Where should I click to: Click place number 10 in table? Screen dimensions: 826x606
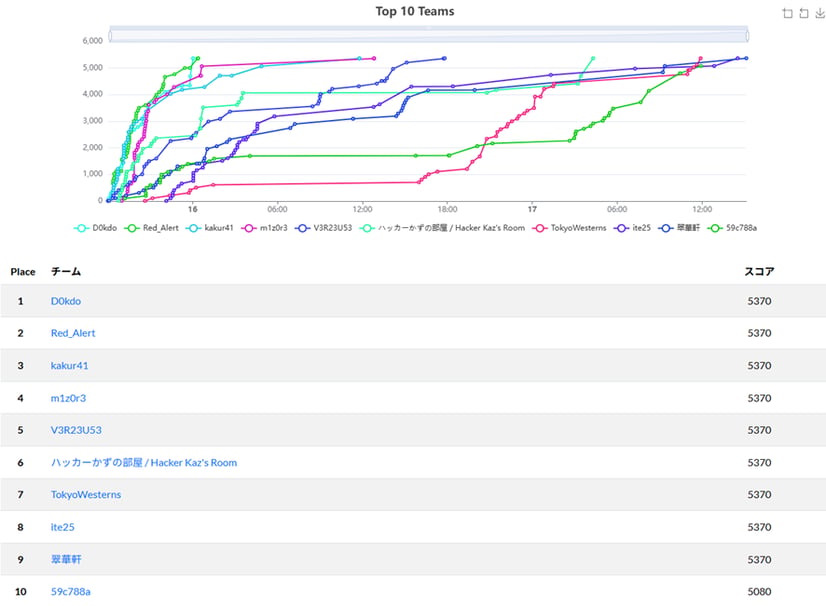21,592
